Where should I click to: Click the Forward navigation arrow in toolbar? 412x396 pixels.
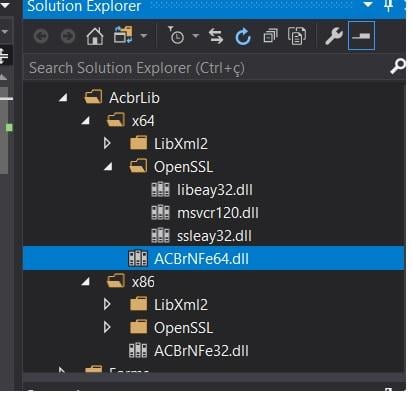click(68, 36)
